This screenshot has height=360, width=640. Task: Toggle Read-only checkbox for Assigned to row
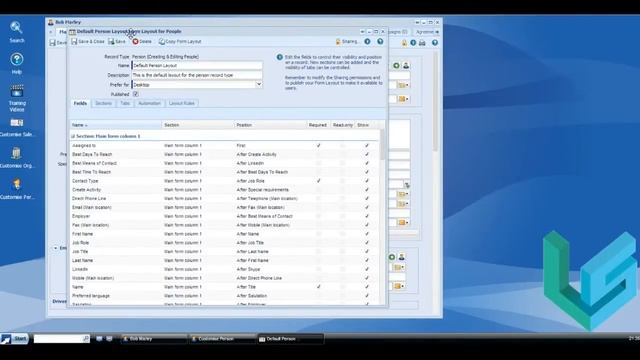click(342, 145)
